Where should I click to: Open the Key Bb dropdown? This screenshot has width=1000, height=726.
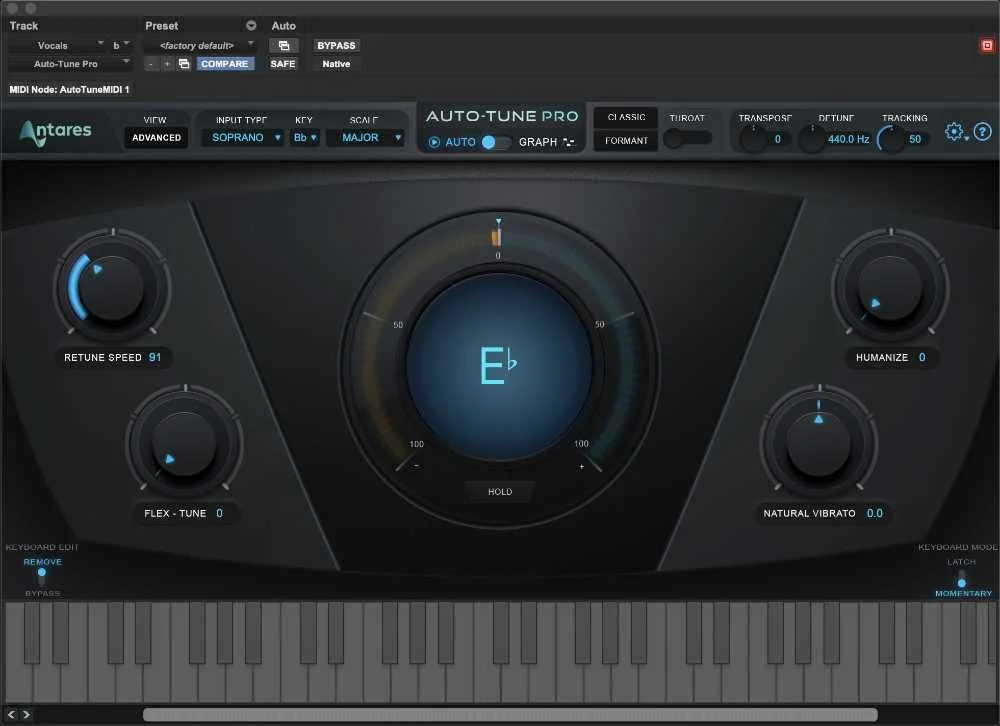[x=305, y=137]
